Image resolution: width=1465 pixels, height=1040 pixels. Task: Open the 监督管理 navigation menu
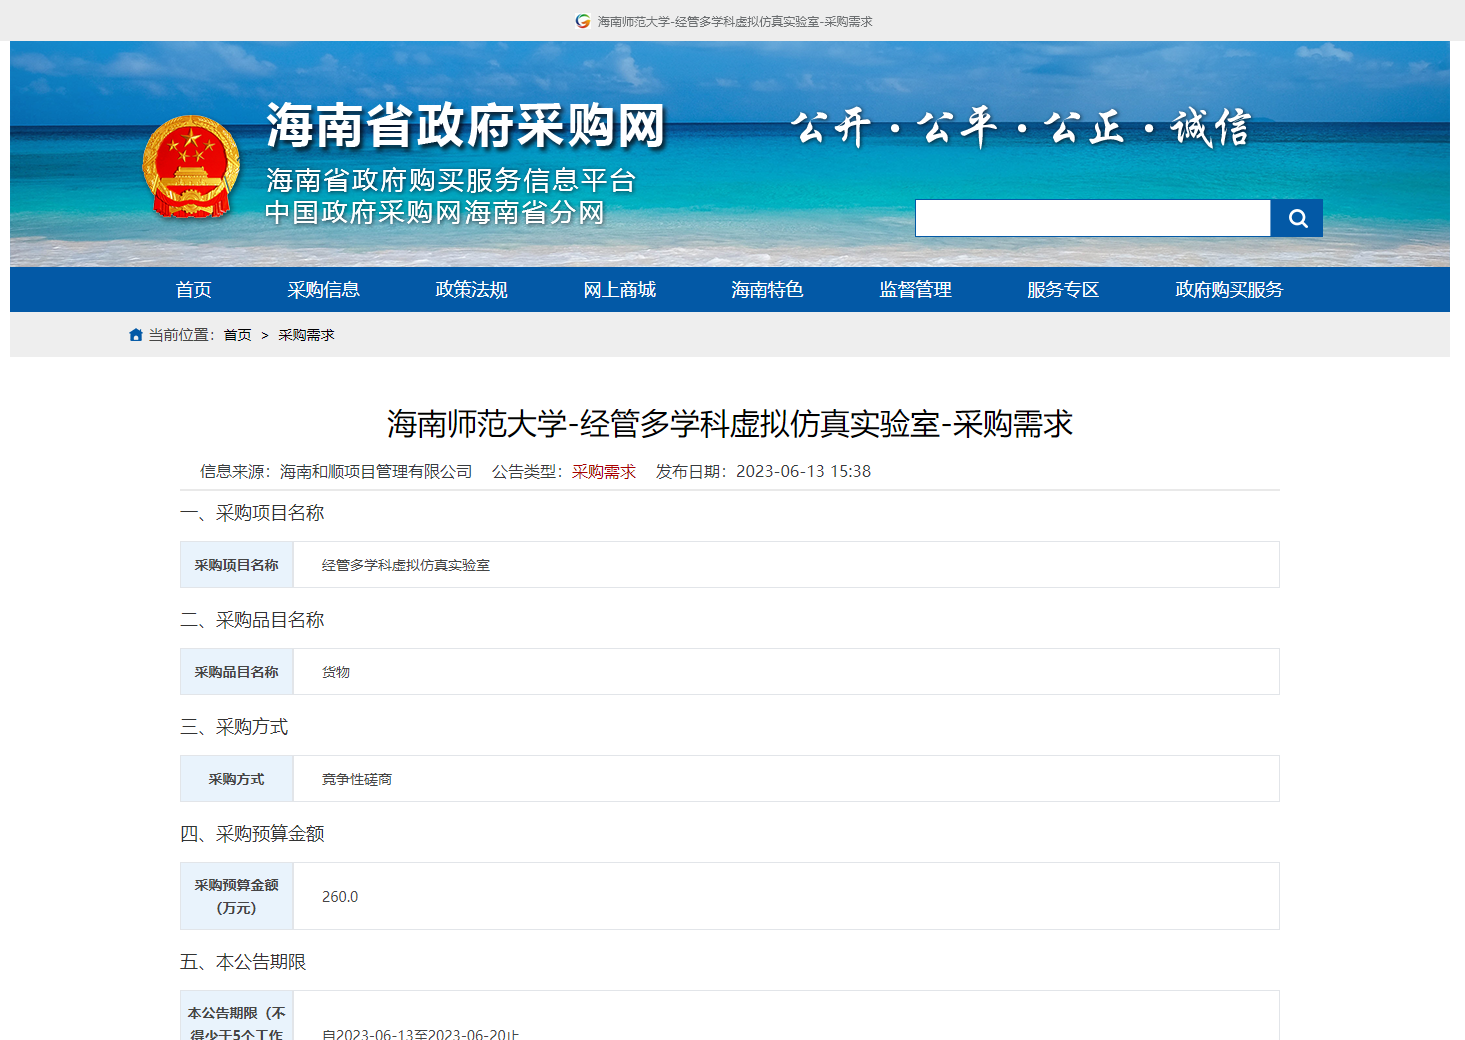pos(916,290)
